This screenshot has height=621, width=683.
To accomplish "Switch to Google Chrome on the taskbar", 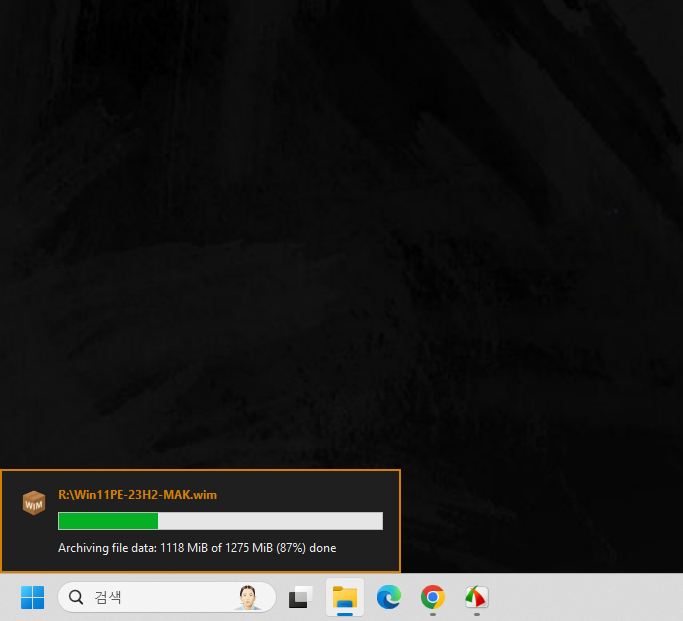I will click(433, 597).
